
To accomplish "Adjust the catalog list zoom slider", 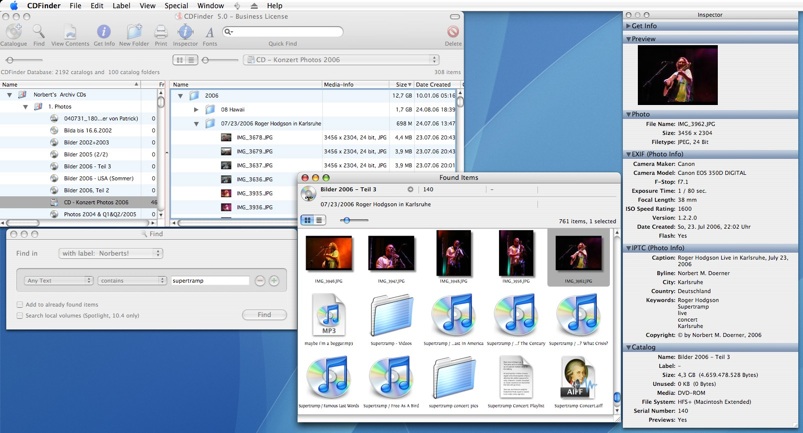I will point(10,60).
